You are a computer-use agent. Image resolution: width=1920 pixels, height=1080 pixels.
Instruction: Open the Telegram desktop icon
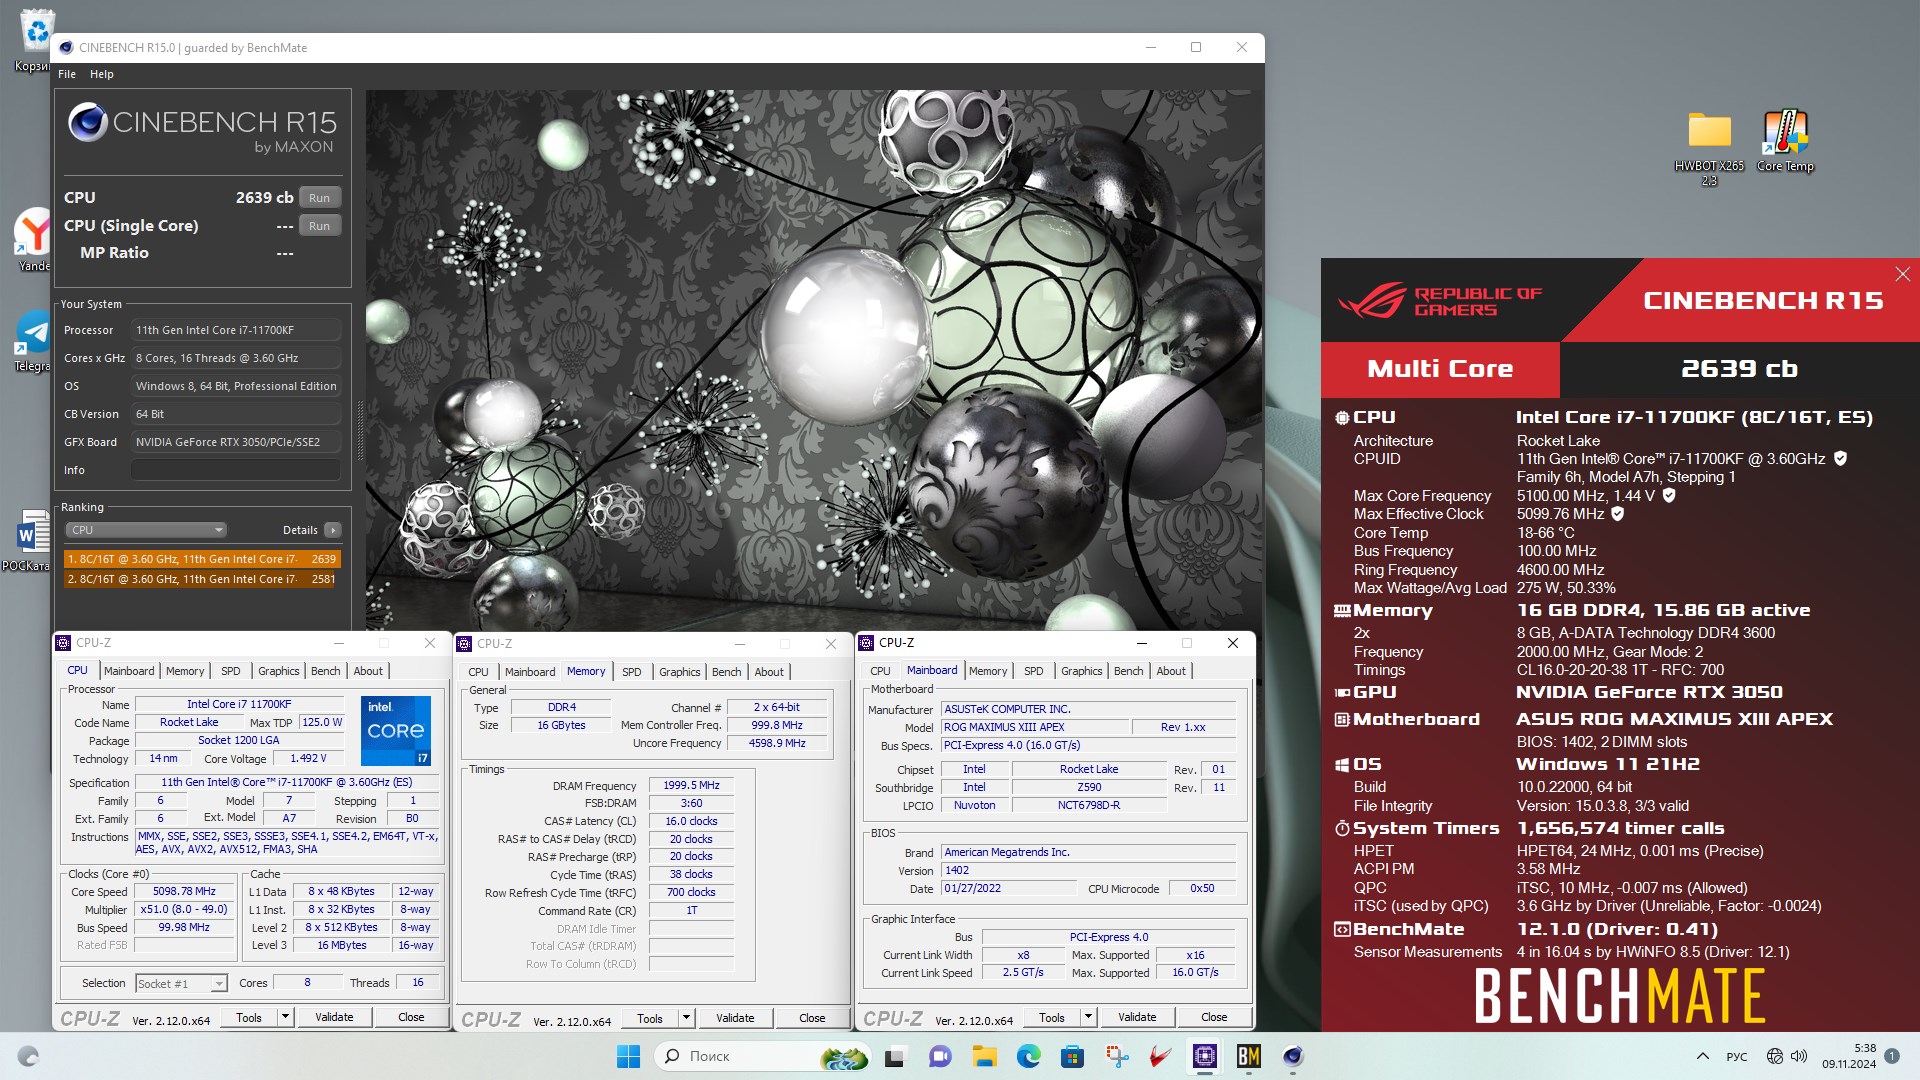(x=34, y=340)
